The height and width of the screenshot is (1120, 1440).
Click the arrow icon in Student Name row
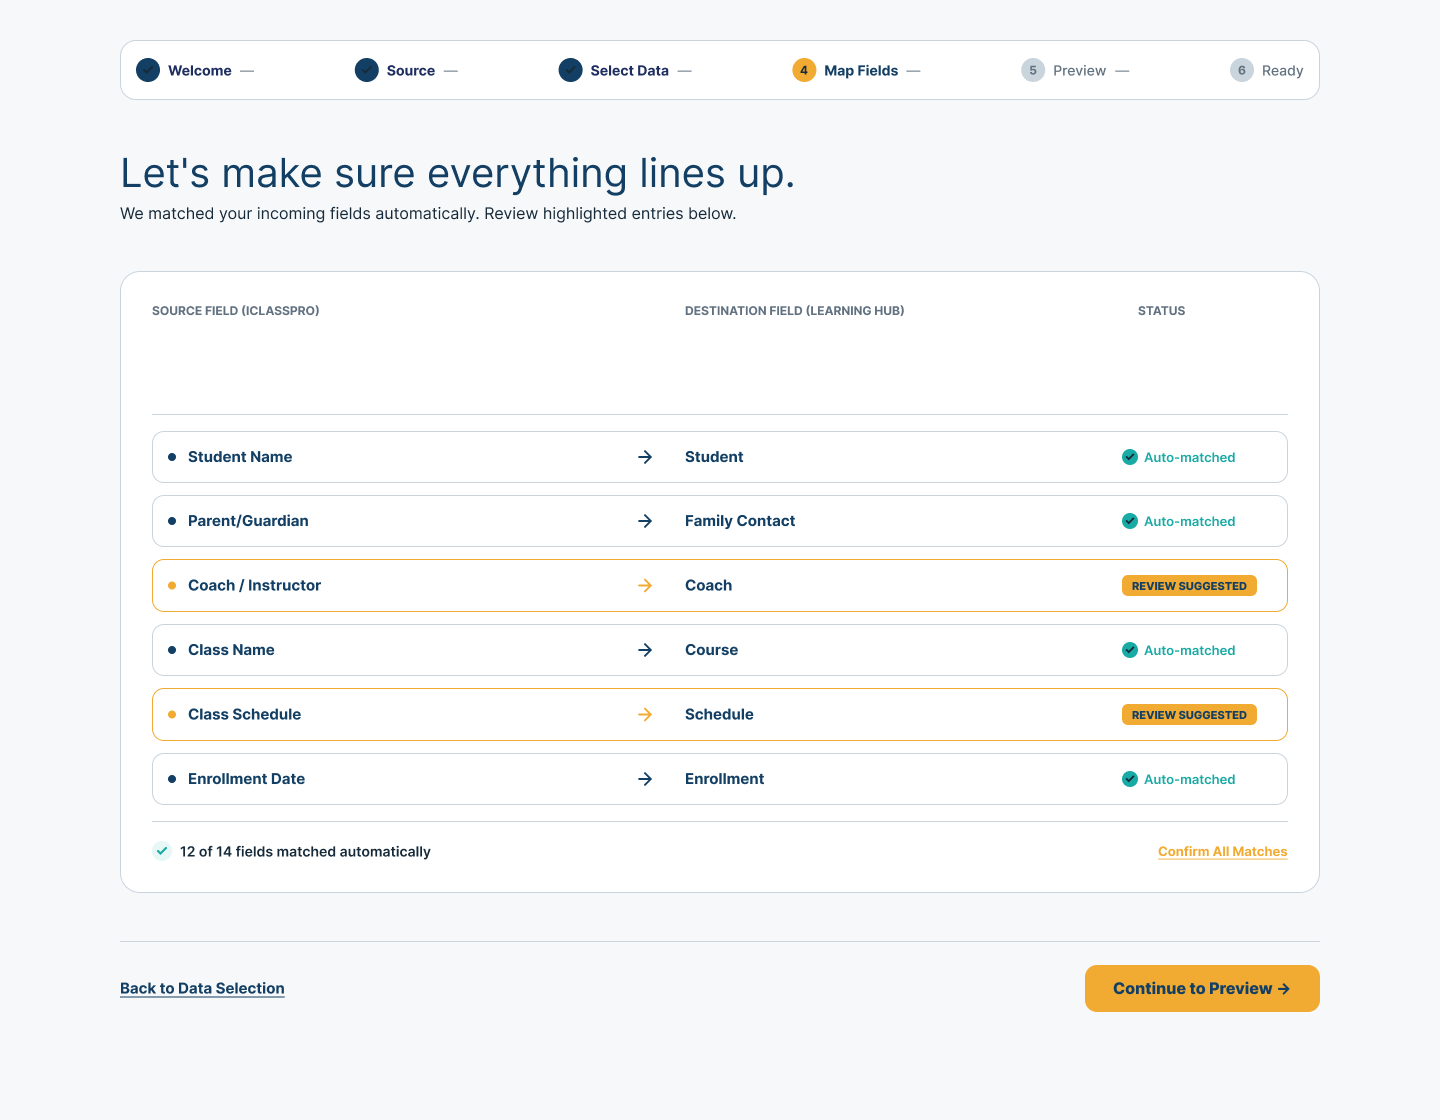645,457
